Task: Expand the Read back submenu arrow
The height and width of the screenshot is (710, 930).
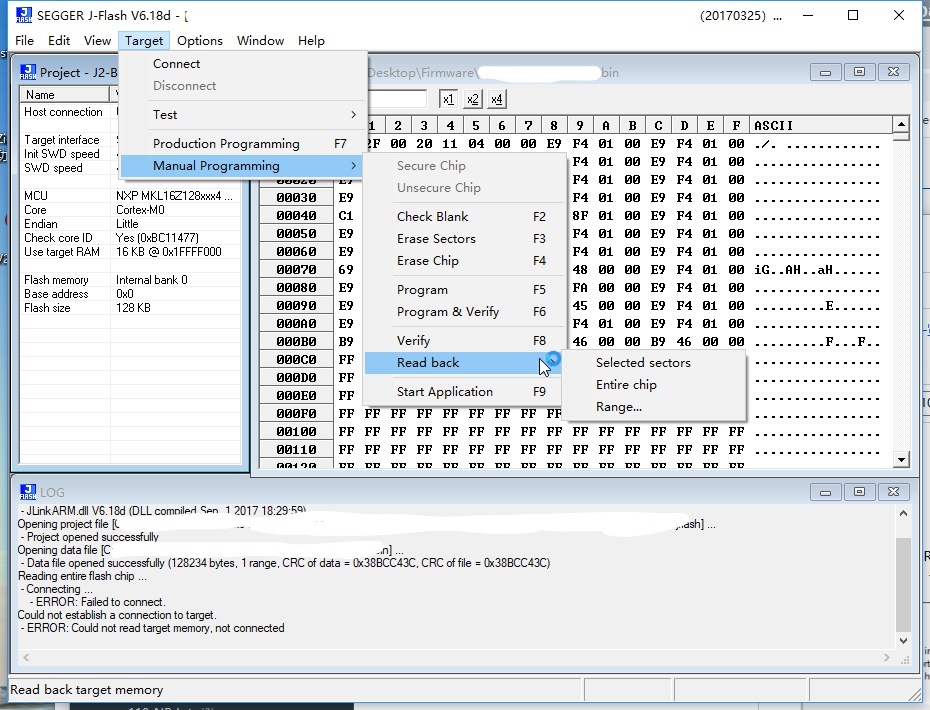Action: [x=553, y=363]
